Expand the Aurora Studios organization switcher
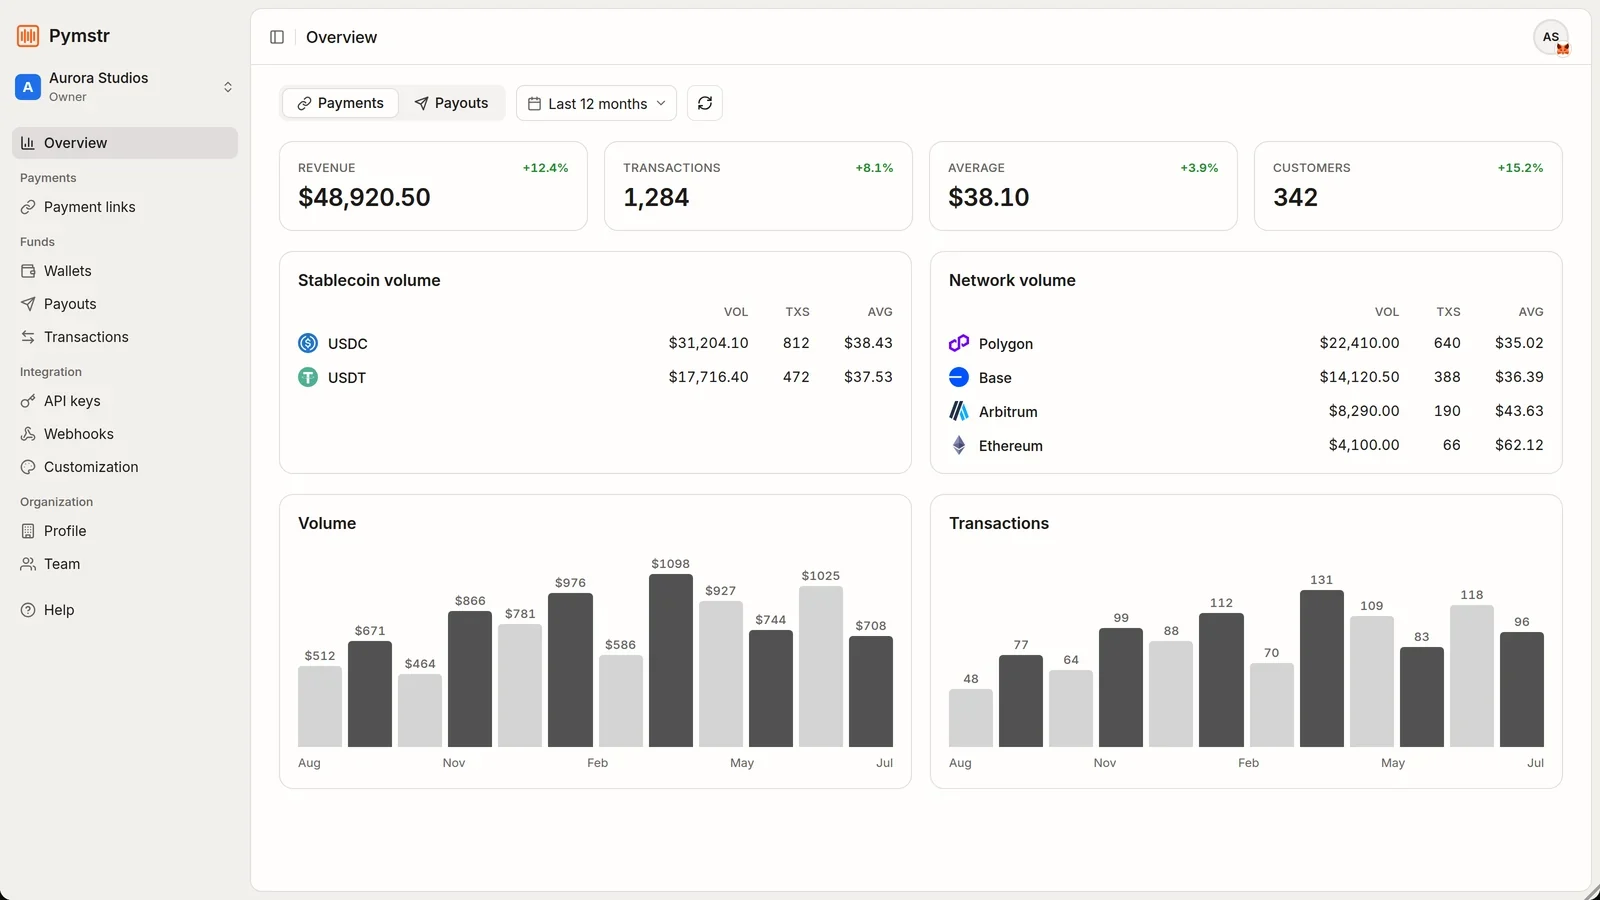1600x900 pixels. (x=125, y=87)
